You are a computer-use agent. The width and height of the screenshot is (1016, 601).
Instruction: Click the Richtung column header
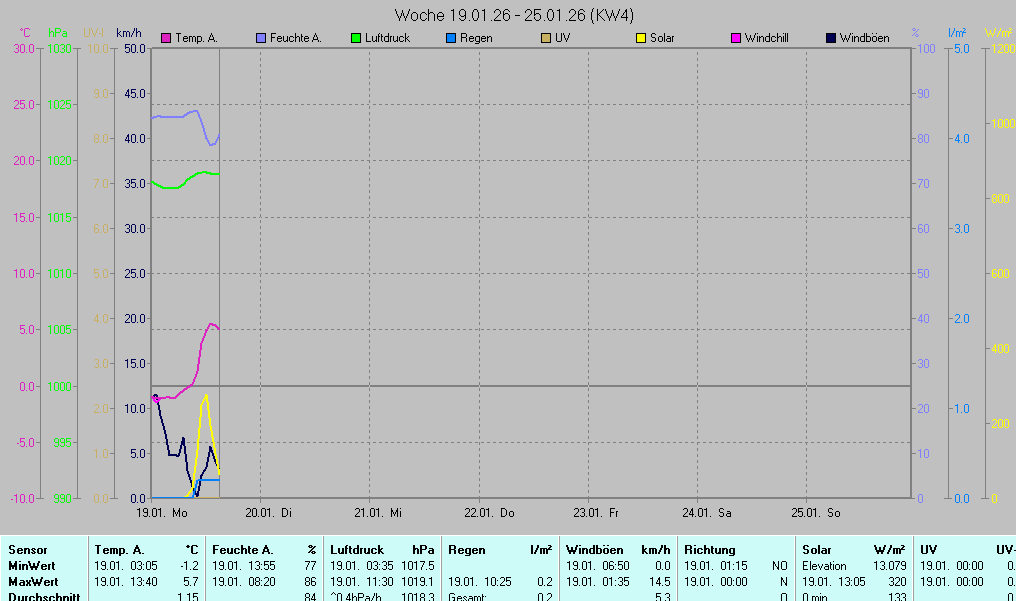pos(710,550)
